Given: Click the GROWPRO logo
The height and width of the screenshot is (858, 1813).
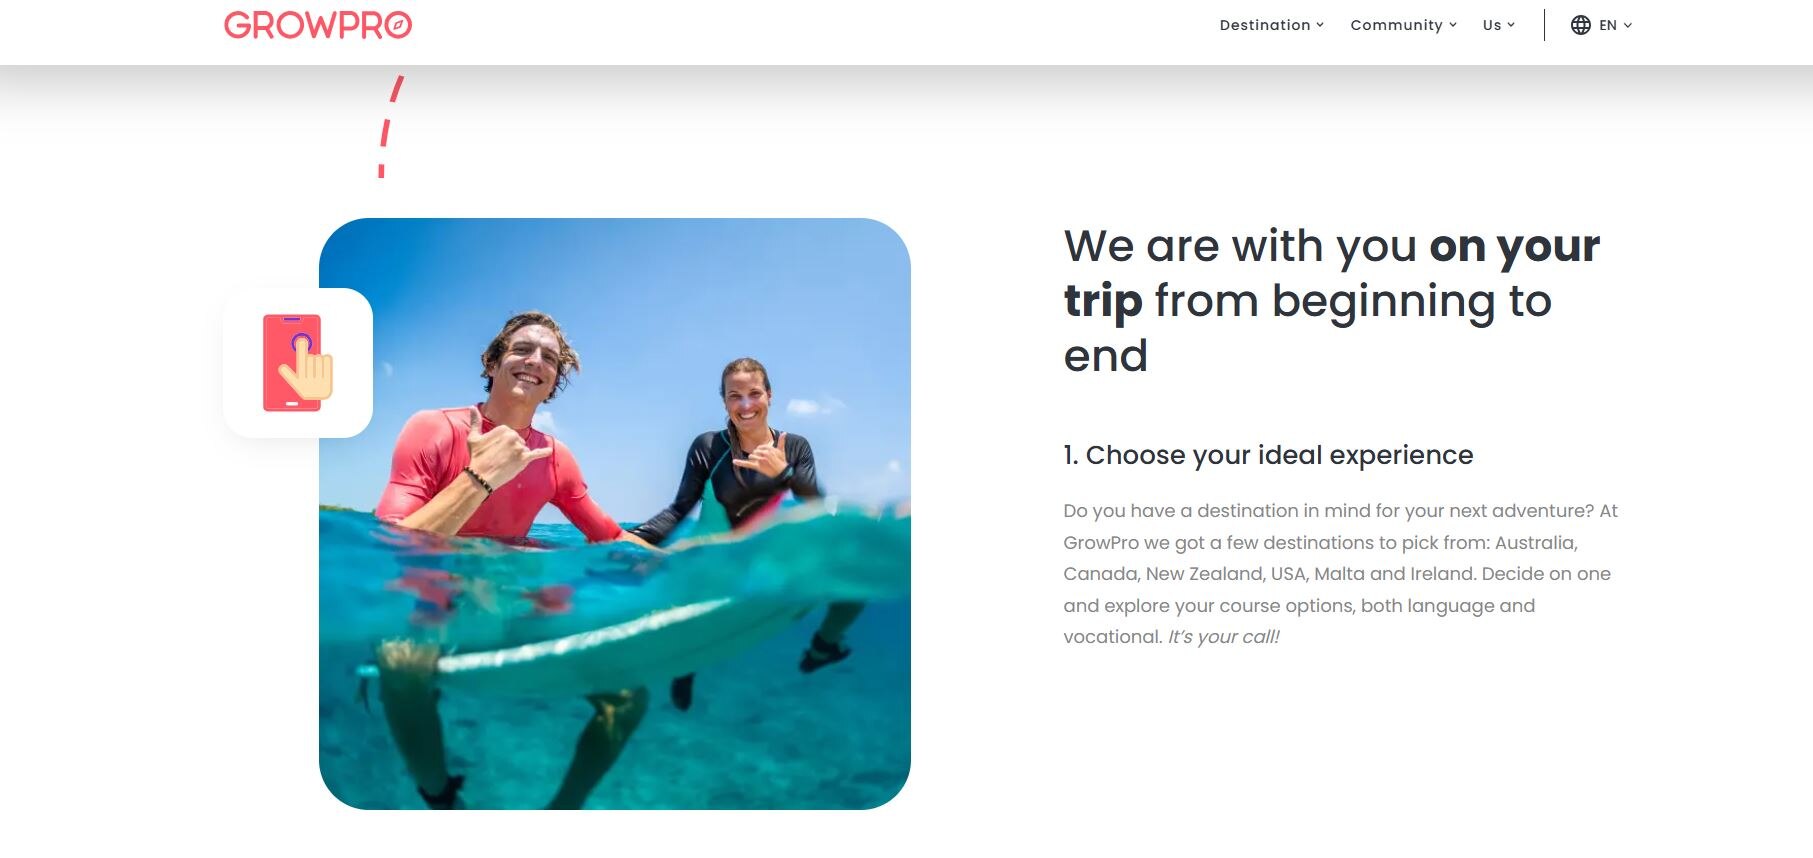Looking at the screenshot, I should tap(317, 25).
